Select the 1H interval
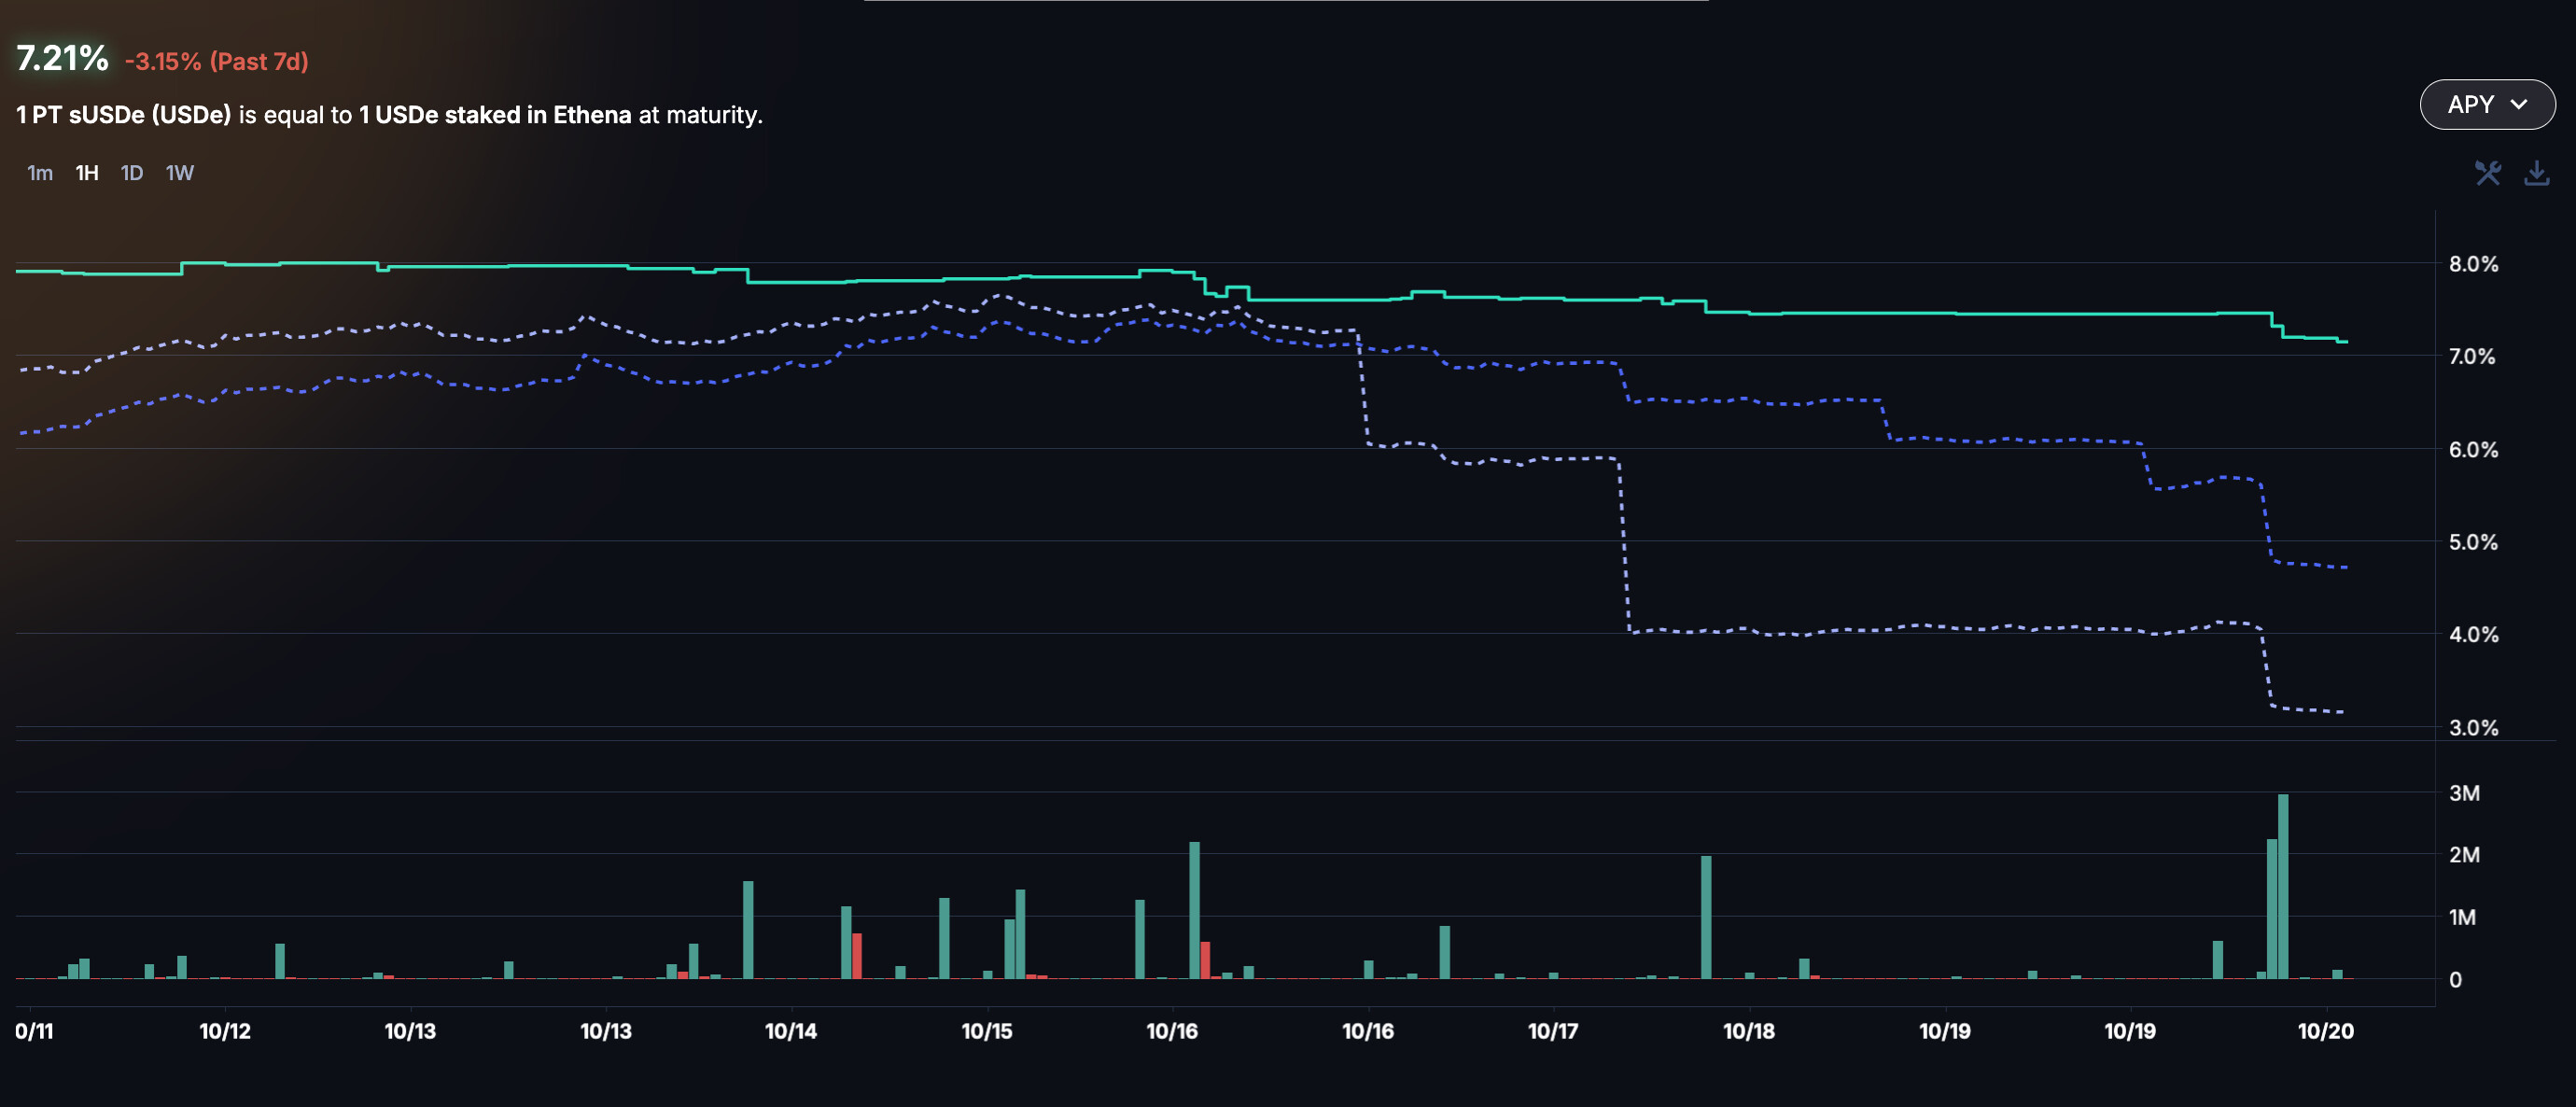The width and height of the screenshot is (2576, 1107). (87, 173)
